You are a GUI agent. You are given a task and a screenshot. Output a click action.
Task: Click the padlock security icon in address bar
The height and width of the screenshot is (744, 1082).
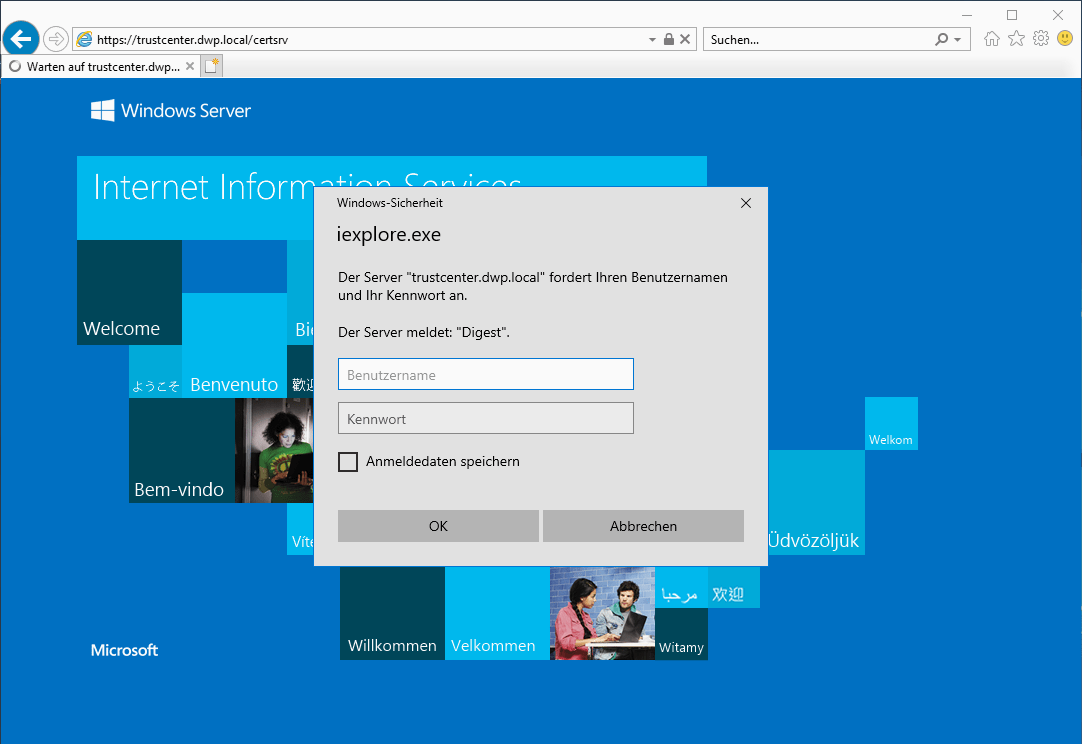pos(669,39)
